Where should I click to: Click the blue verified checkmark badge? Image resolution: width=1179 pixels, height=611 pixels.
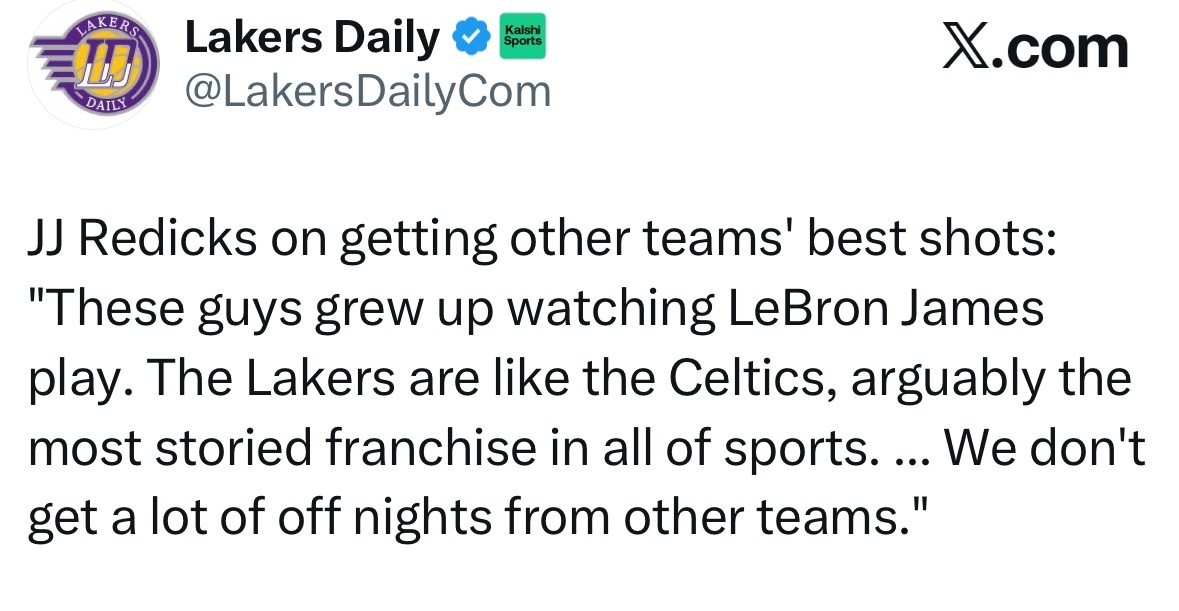[x=471, y=39]
